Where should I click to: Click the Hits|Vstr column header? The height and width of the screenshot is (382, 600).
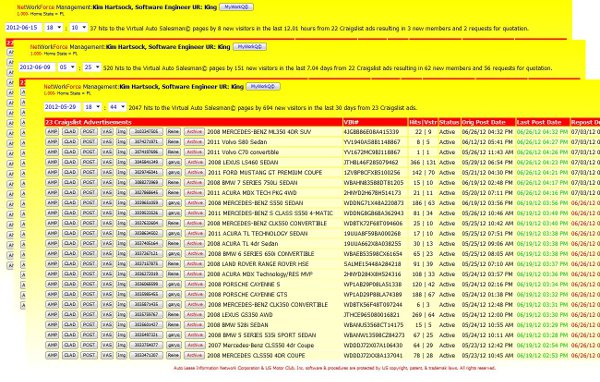(x=423, y=122)
